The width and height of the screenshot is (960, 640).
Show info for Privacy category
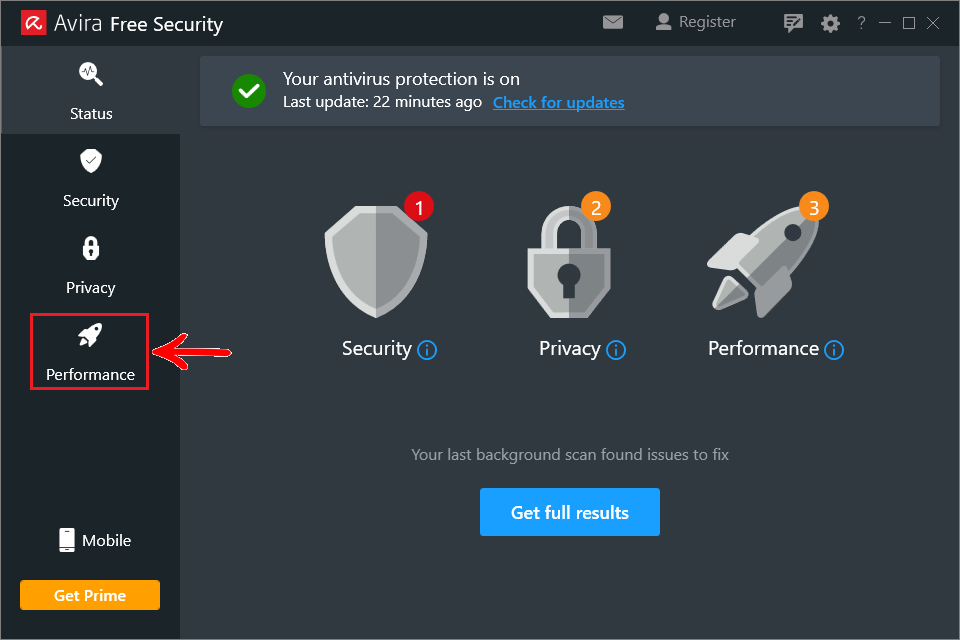coord(615,350)
